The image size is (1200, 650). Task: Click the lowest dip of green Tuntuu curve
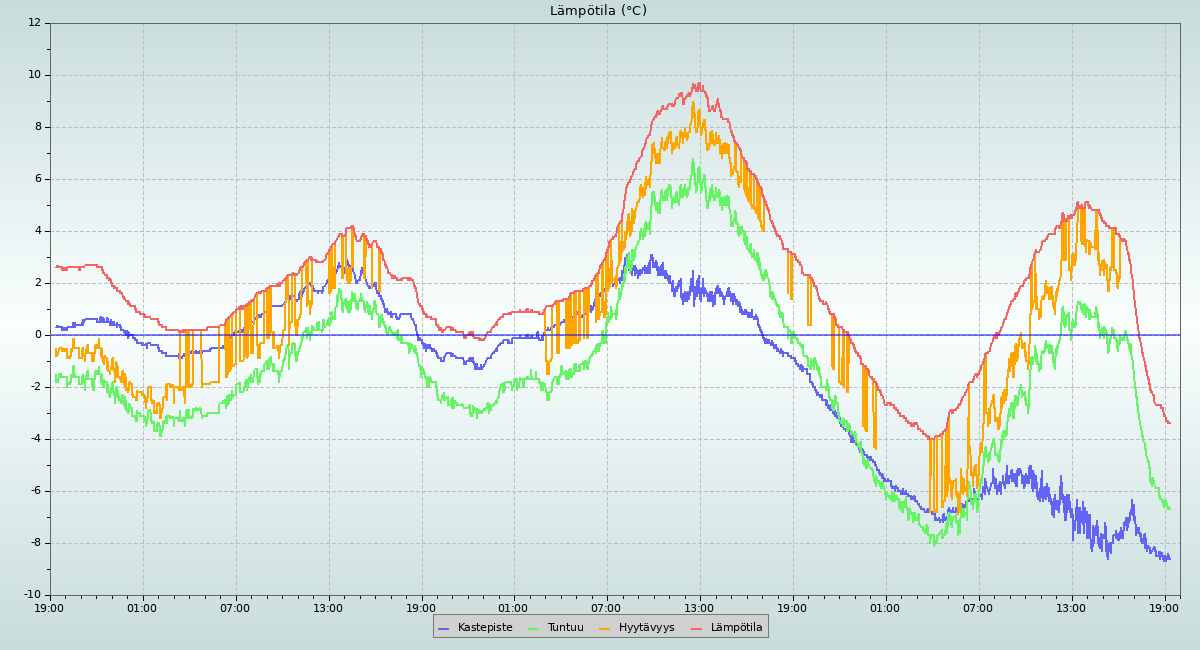pyautogui.click(x=934, y=544)
